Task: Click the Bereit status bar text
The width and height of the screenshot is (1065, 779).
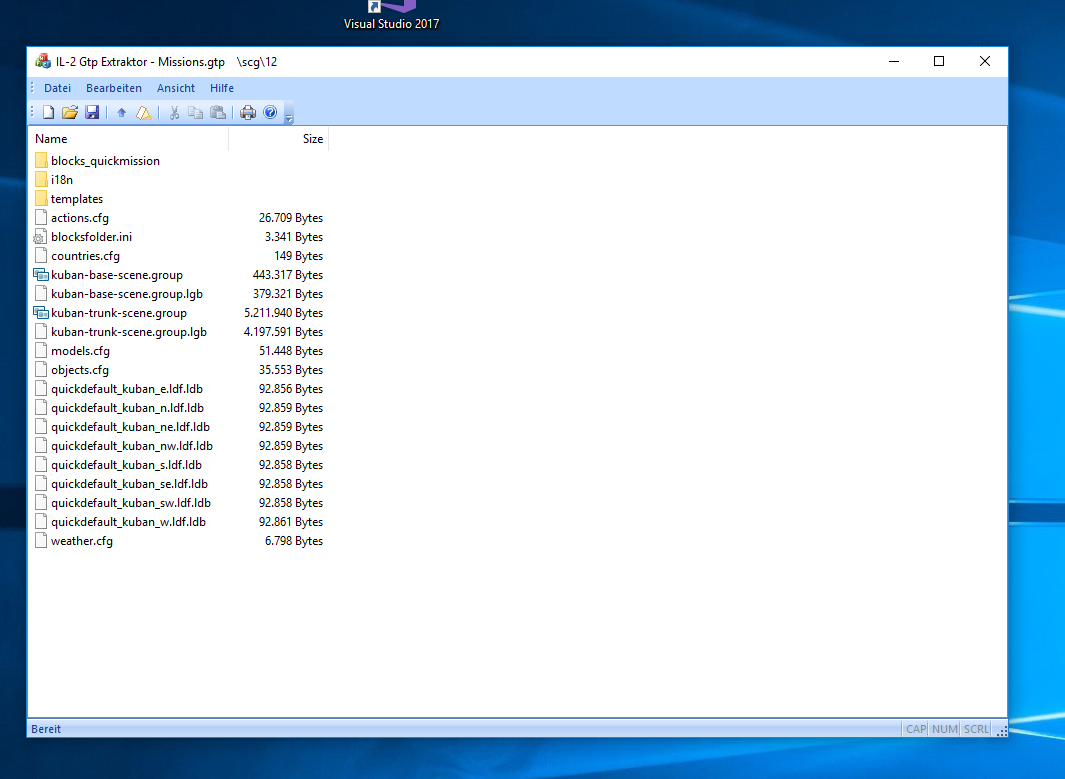Action: pyautogui.click(x=46, y=729)
